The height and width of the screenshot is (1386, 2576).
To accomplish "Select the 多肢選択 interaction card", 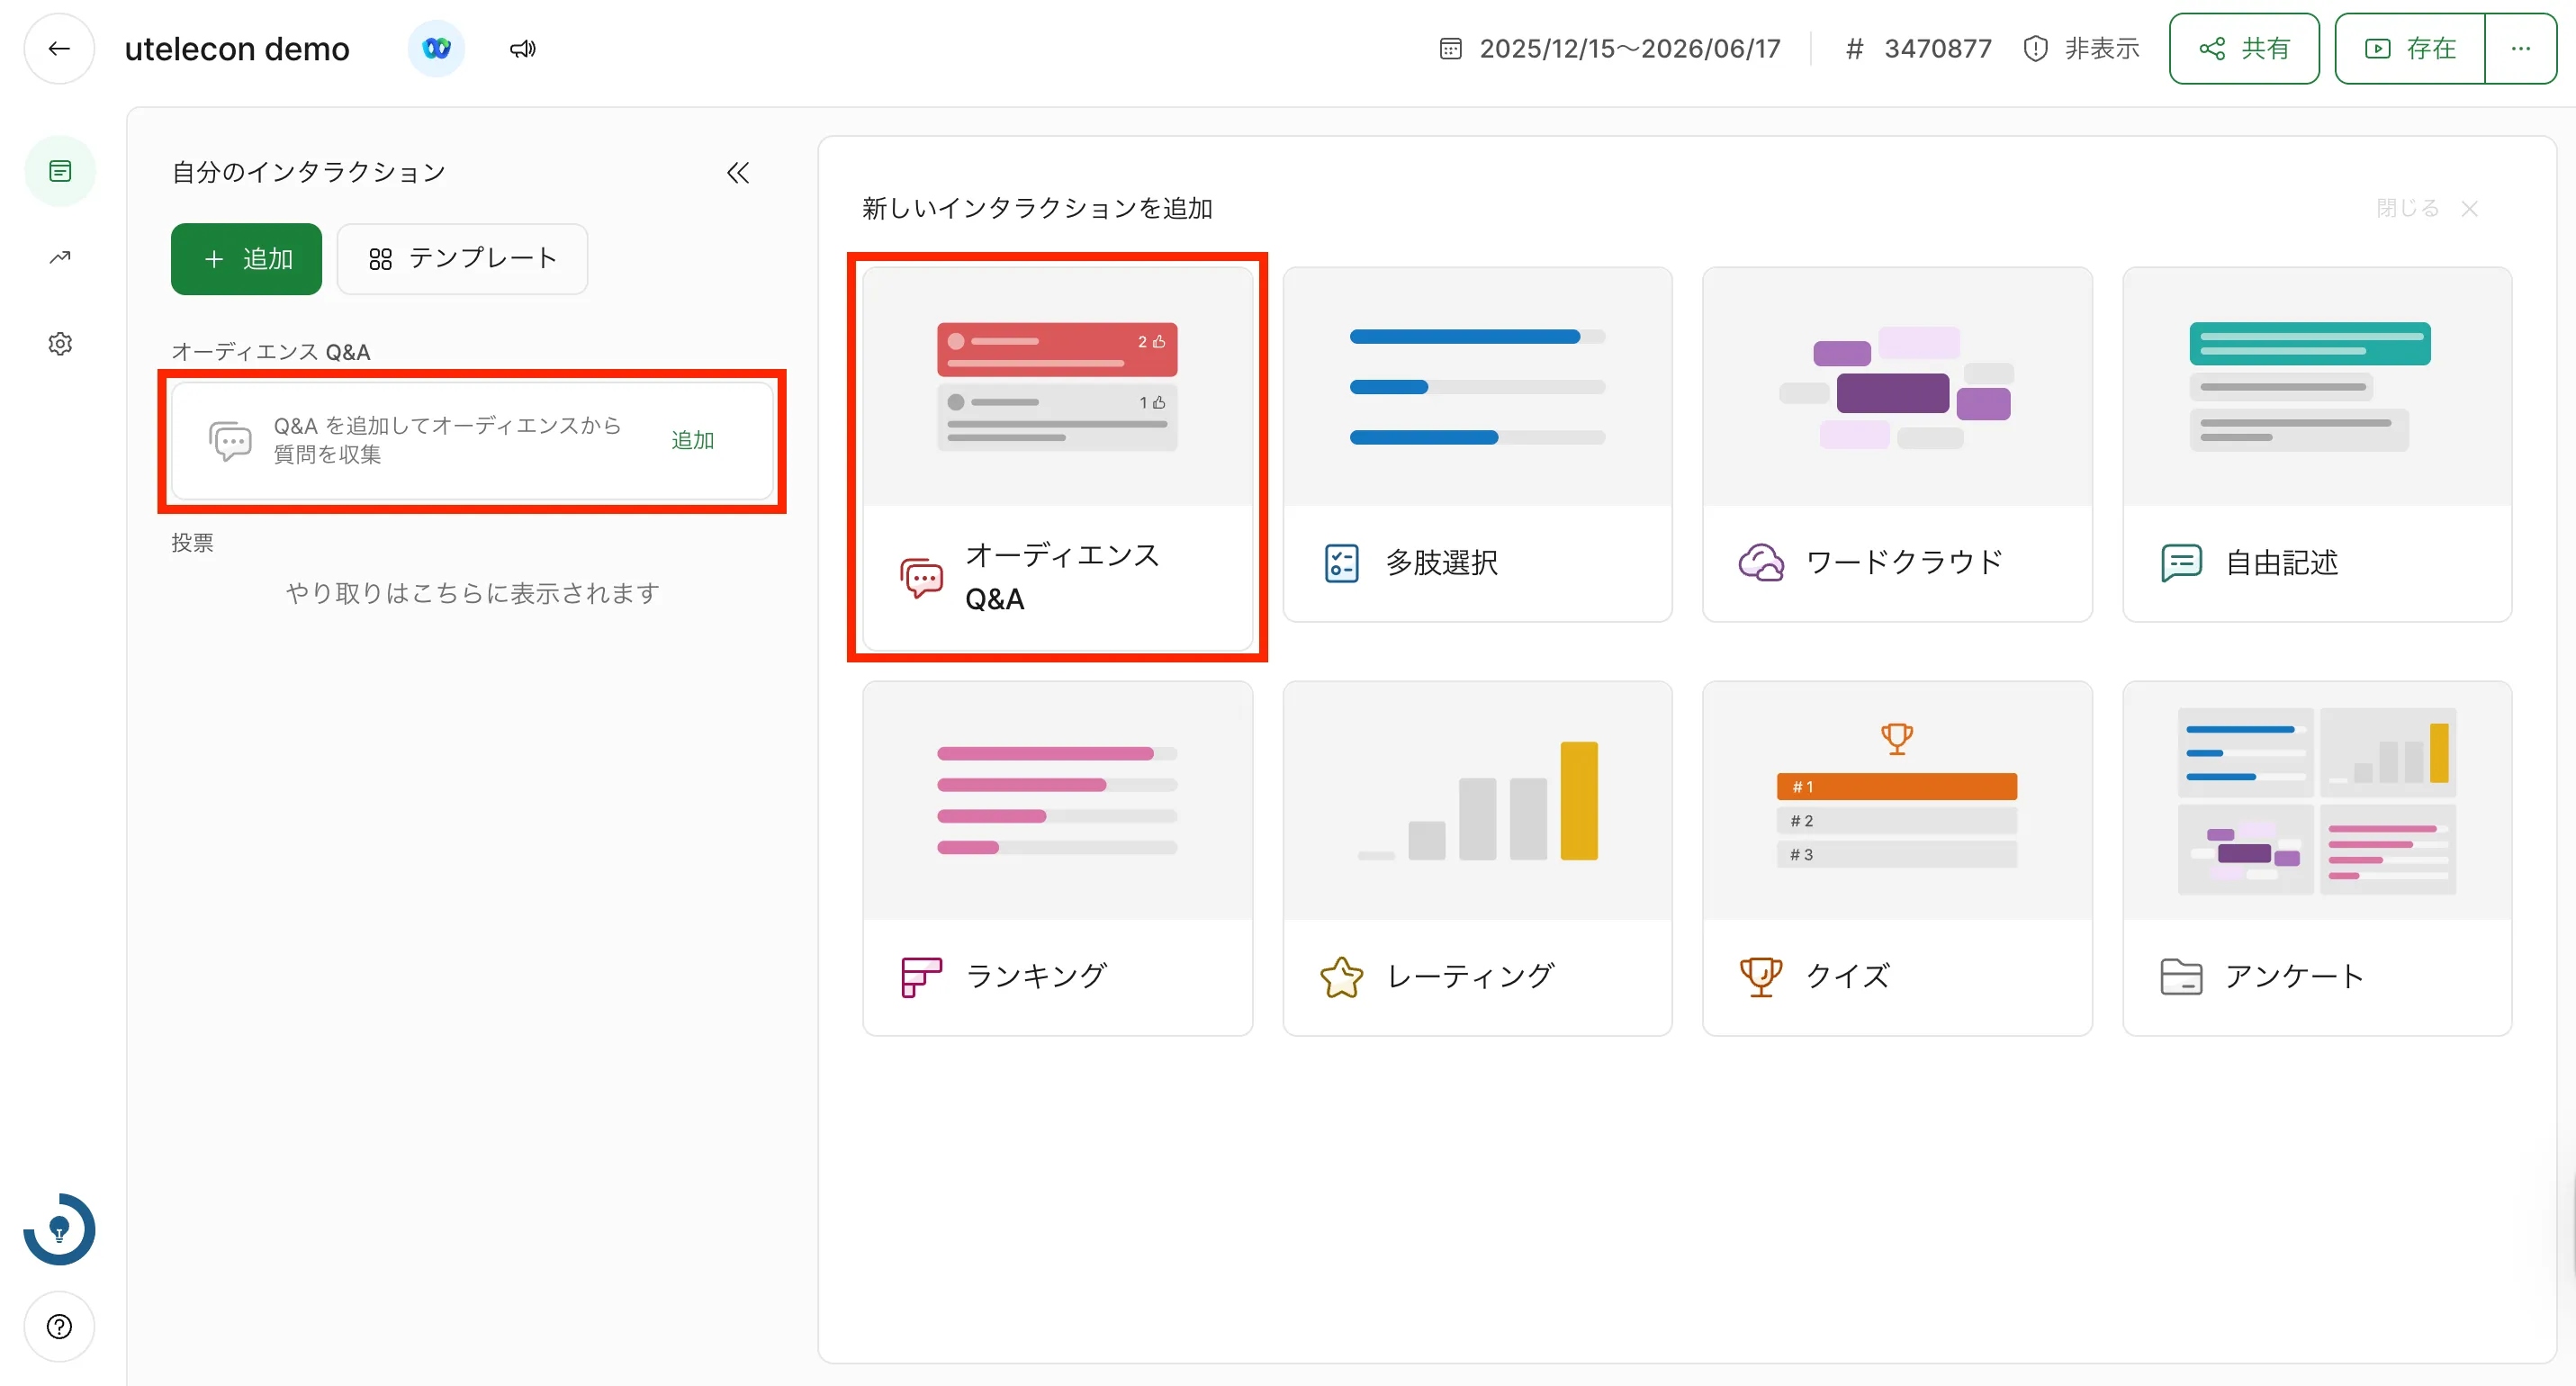I will point(1476,445).
